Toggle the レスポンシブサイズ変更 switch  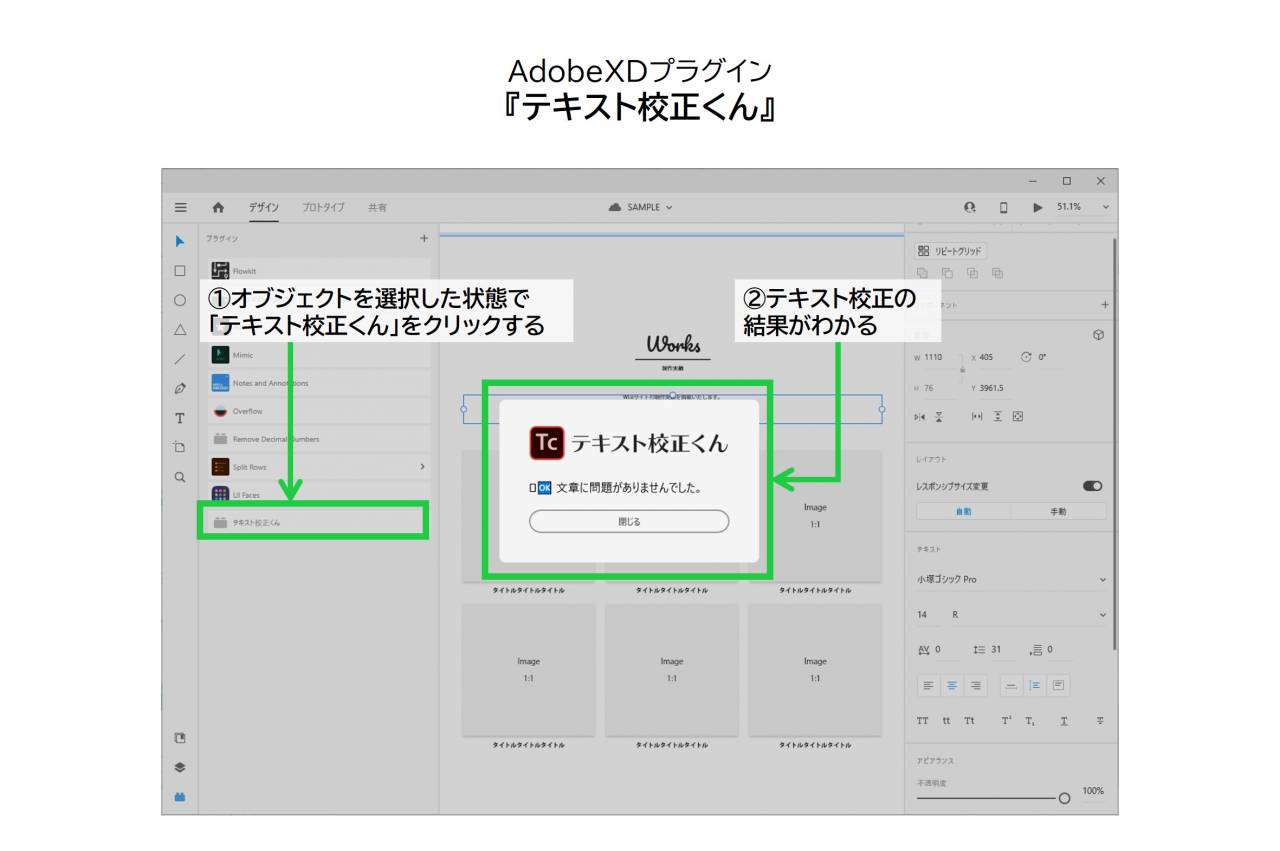click(1092, 486)
